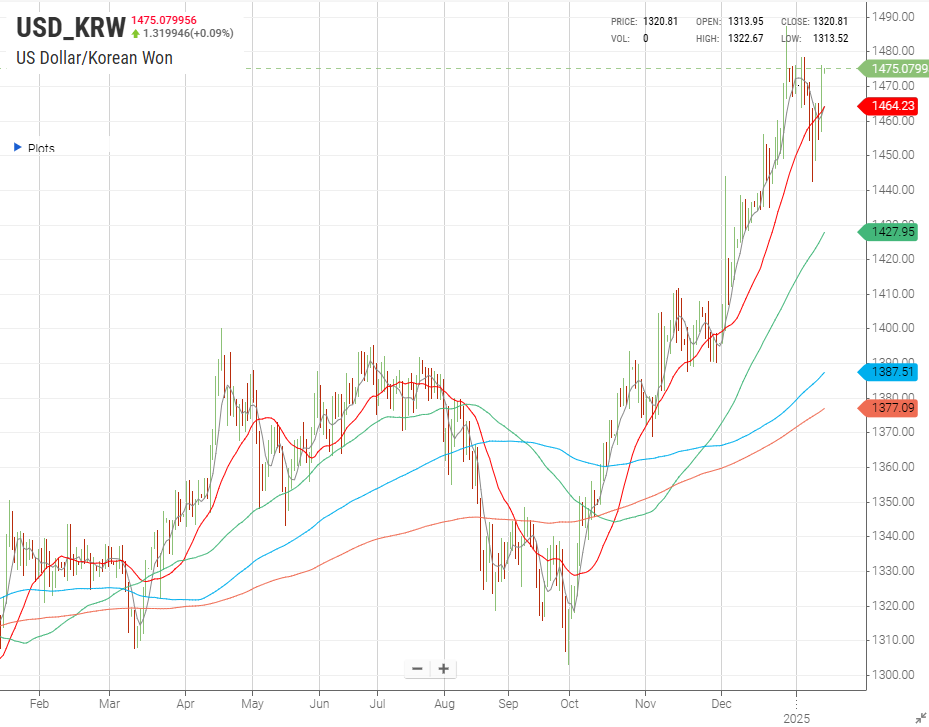Screen dimensions: 929x727
Task: Click the Oct label on time axis
Action: pos(569,702)
